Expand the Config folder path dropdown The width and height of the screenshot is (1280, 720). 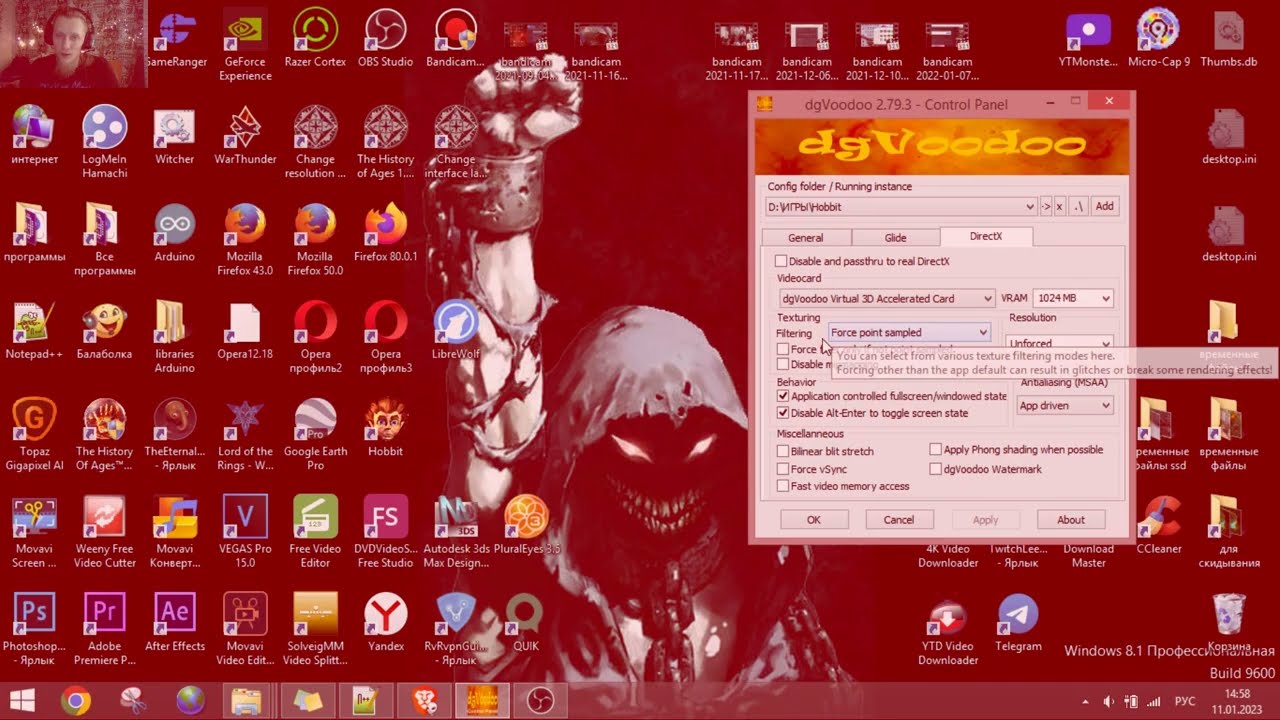pos(1029,207)
